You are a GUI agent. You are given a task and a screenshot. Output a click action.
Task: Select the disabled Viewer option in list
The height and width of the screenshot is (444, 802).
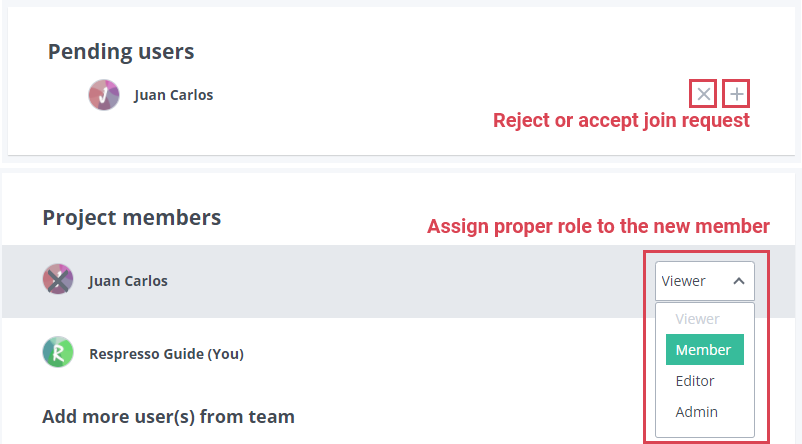coord(697,319)
